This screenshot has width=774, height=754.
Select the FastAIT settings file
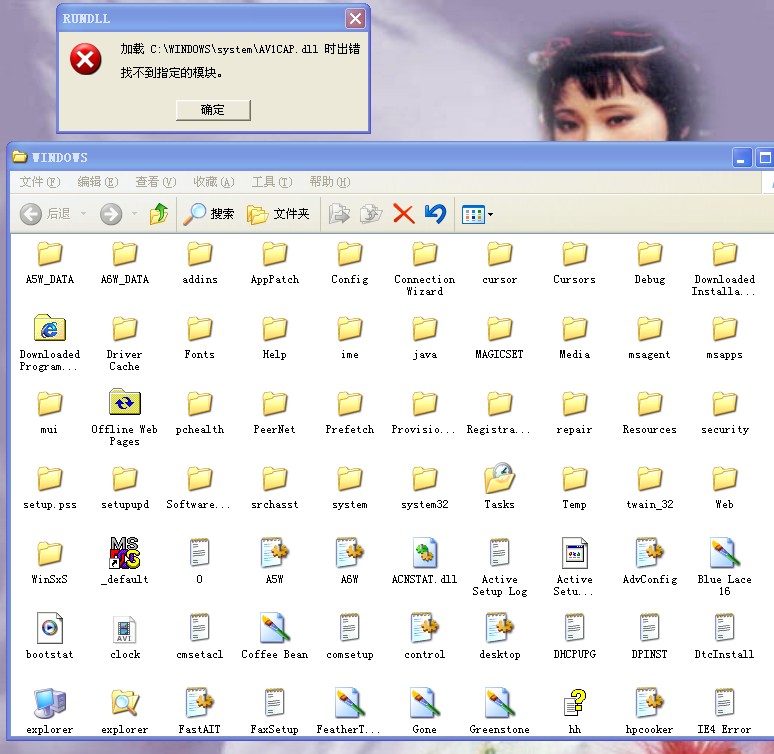point(199,711)
